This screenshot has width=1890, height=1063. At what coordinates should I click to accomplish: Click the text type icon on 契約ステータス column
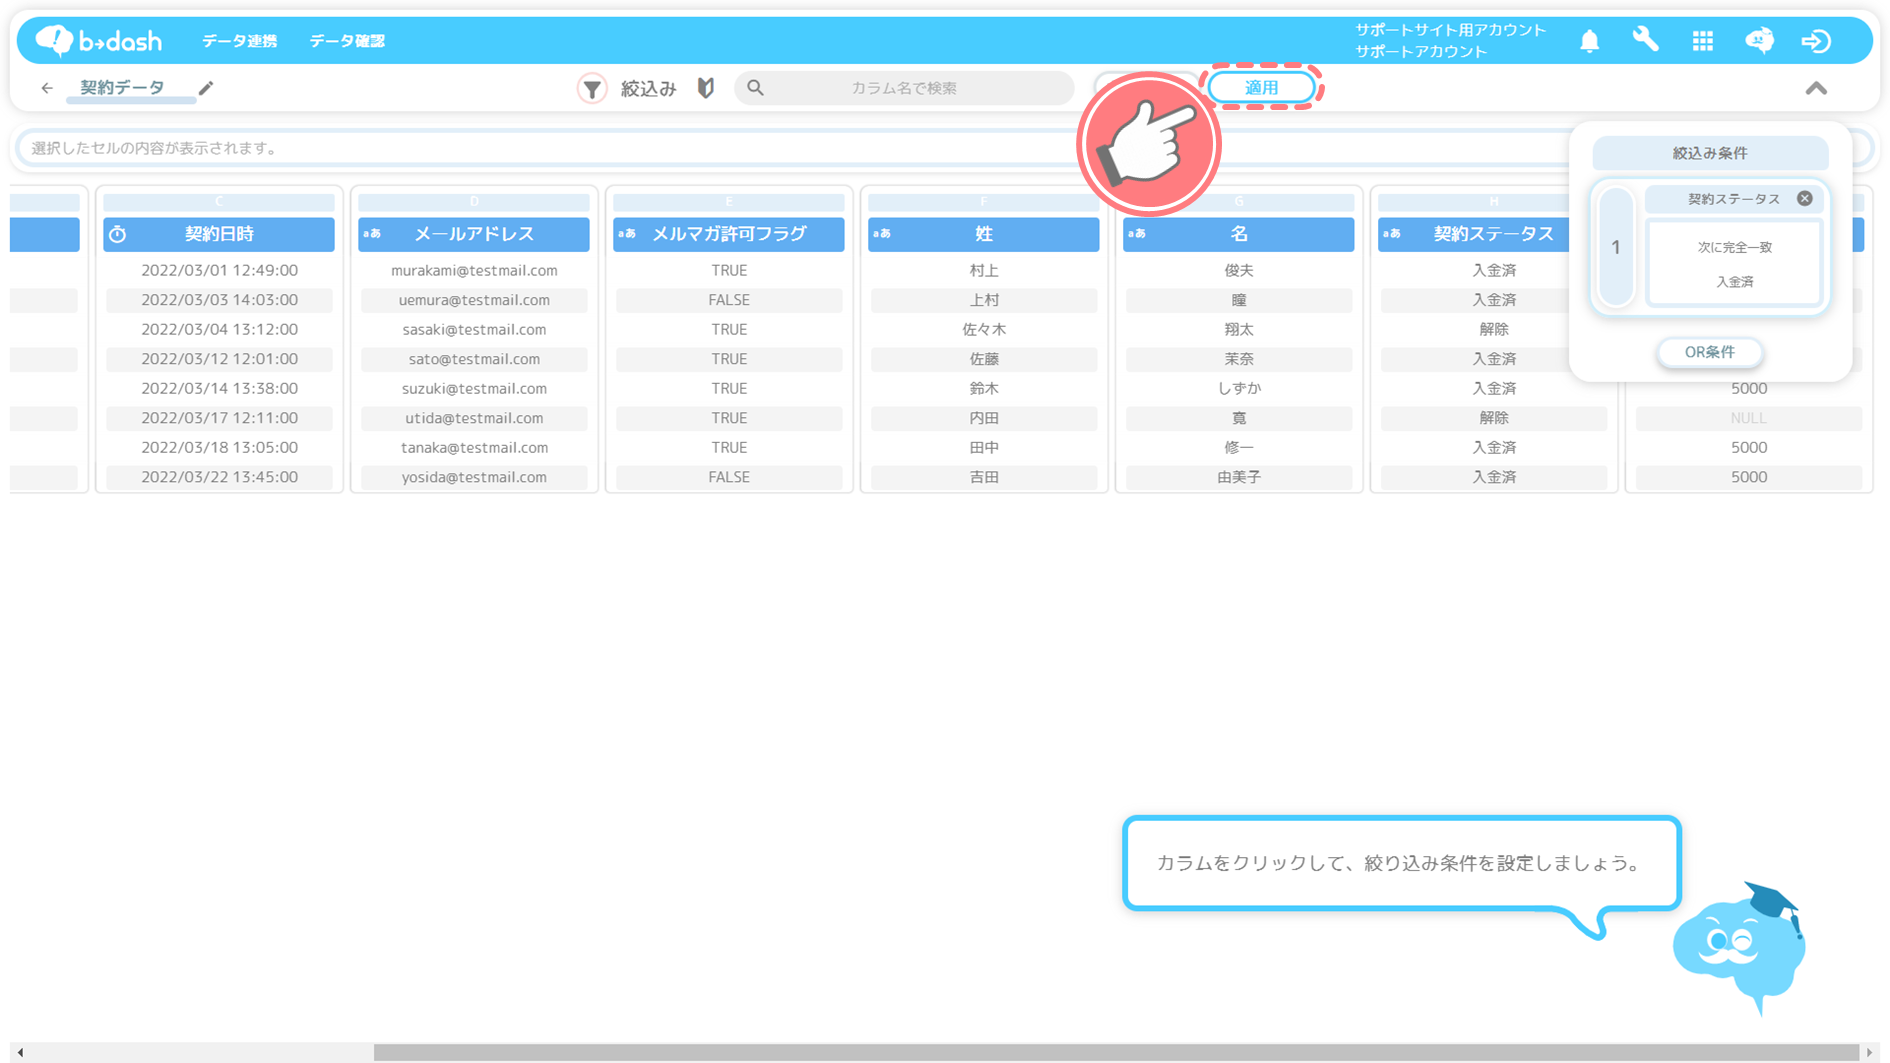[x=1391, y=234]
